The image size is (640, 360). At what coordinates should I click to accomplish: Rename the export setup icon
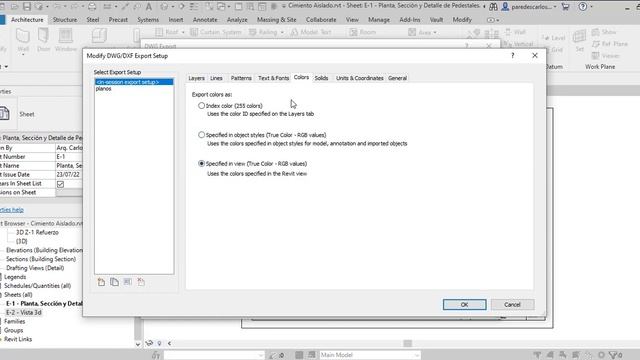click(128, 282)
